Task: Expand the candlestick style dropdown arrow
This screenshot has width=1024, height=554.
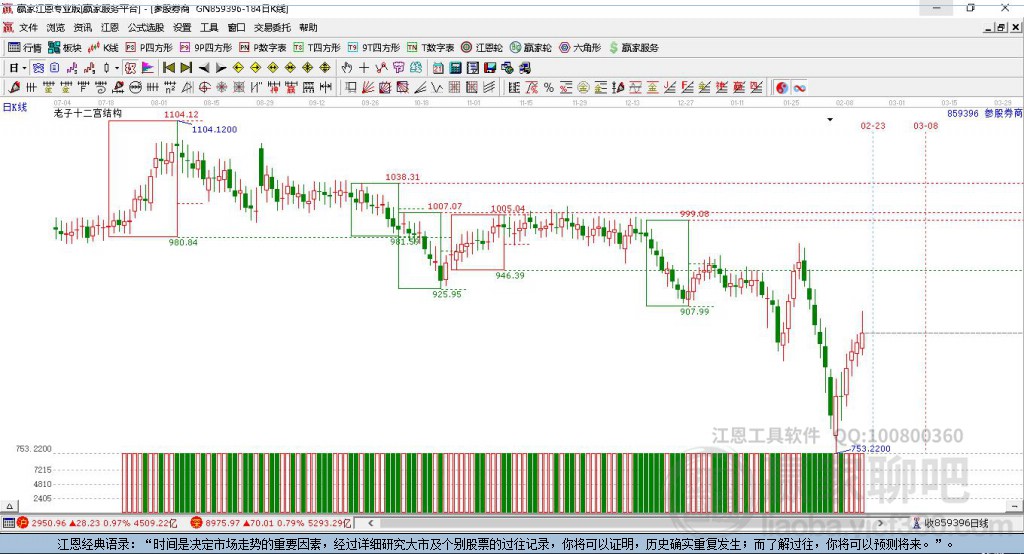Action: point(117,68)
